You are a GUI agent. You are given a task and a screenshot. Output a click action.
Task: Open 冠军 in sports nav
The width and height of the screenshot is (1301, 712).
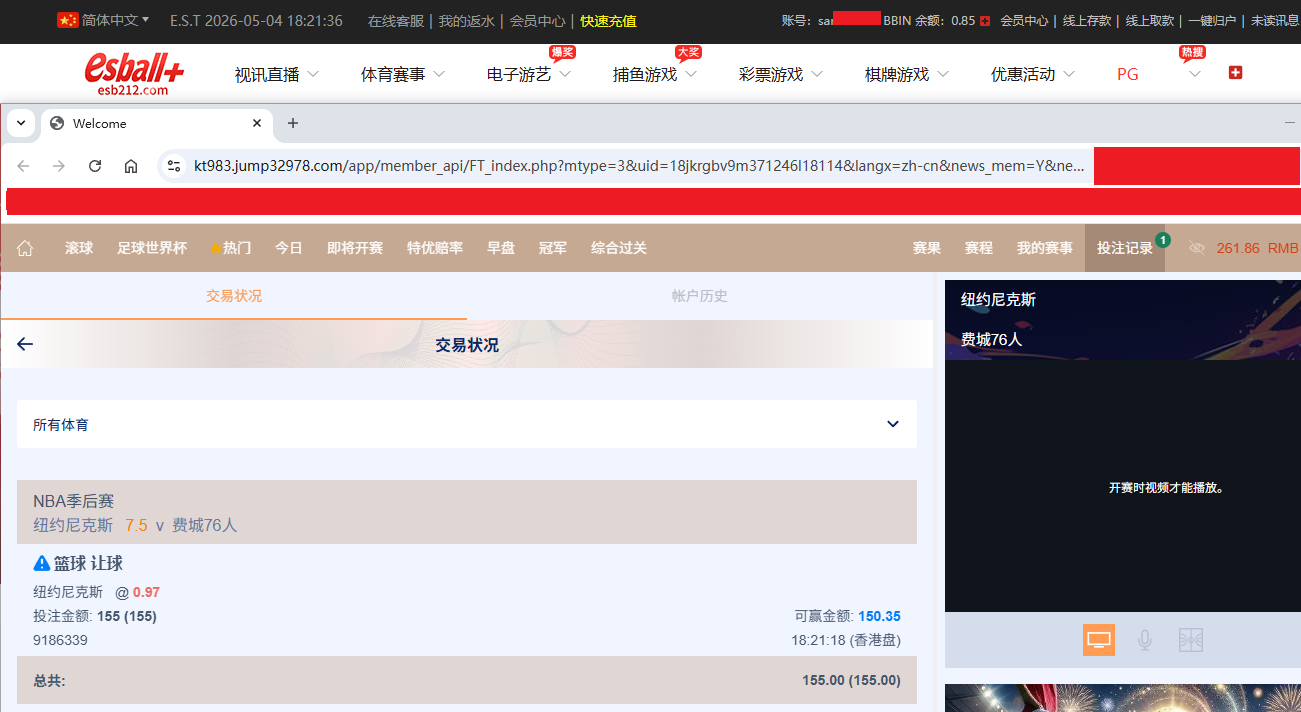[553, 248]
